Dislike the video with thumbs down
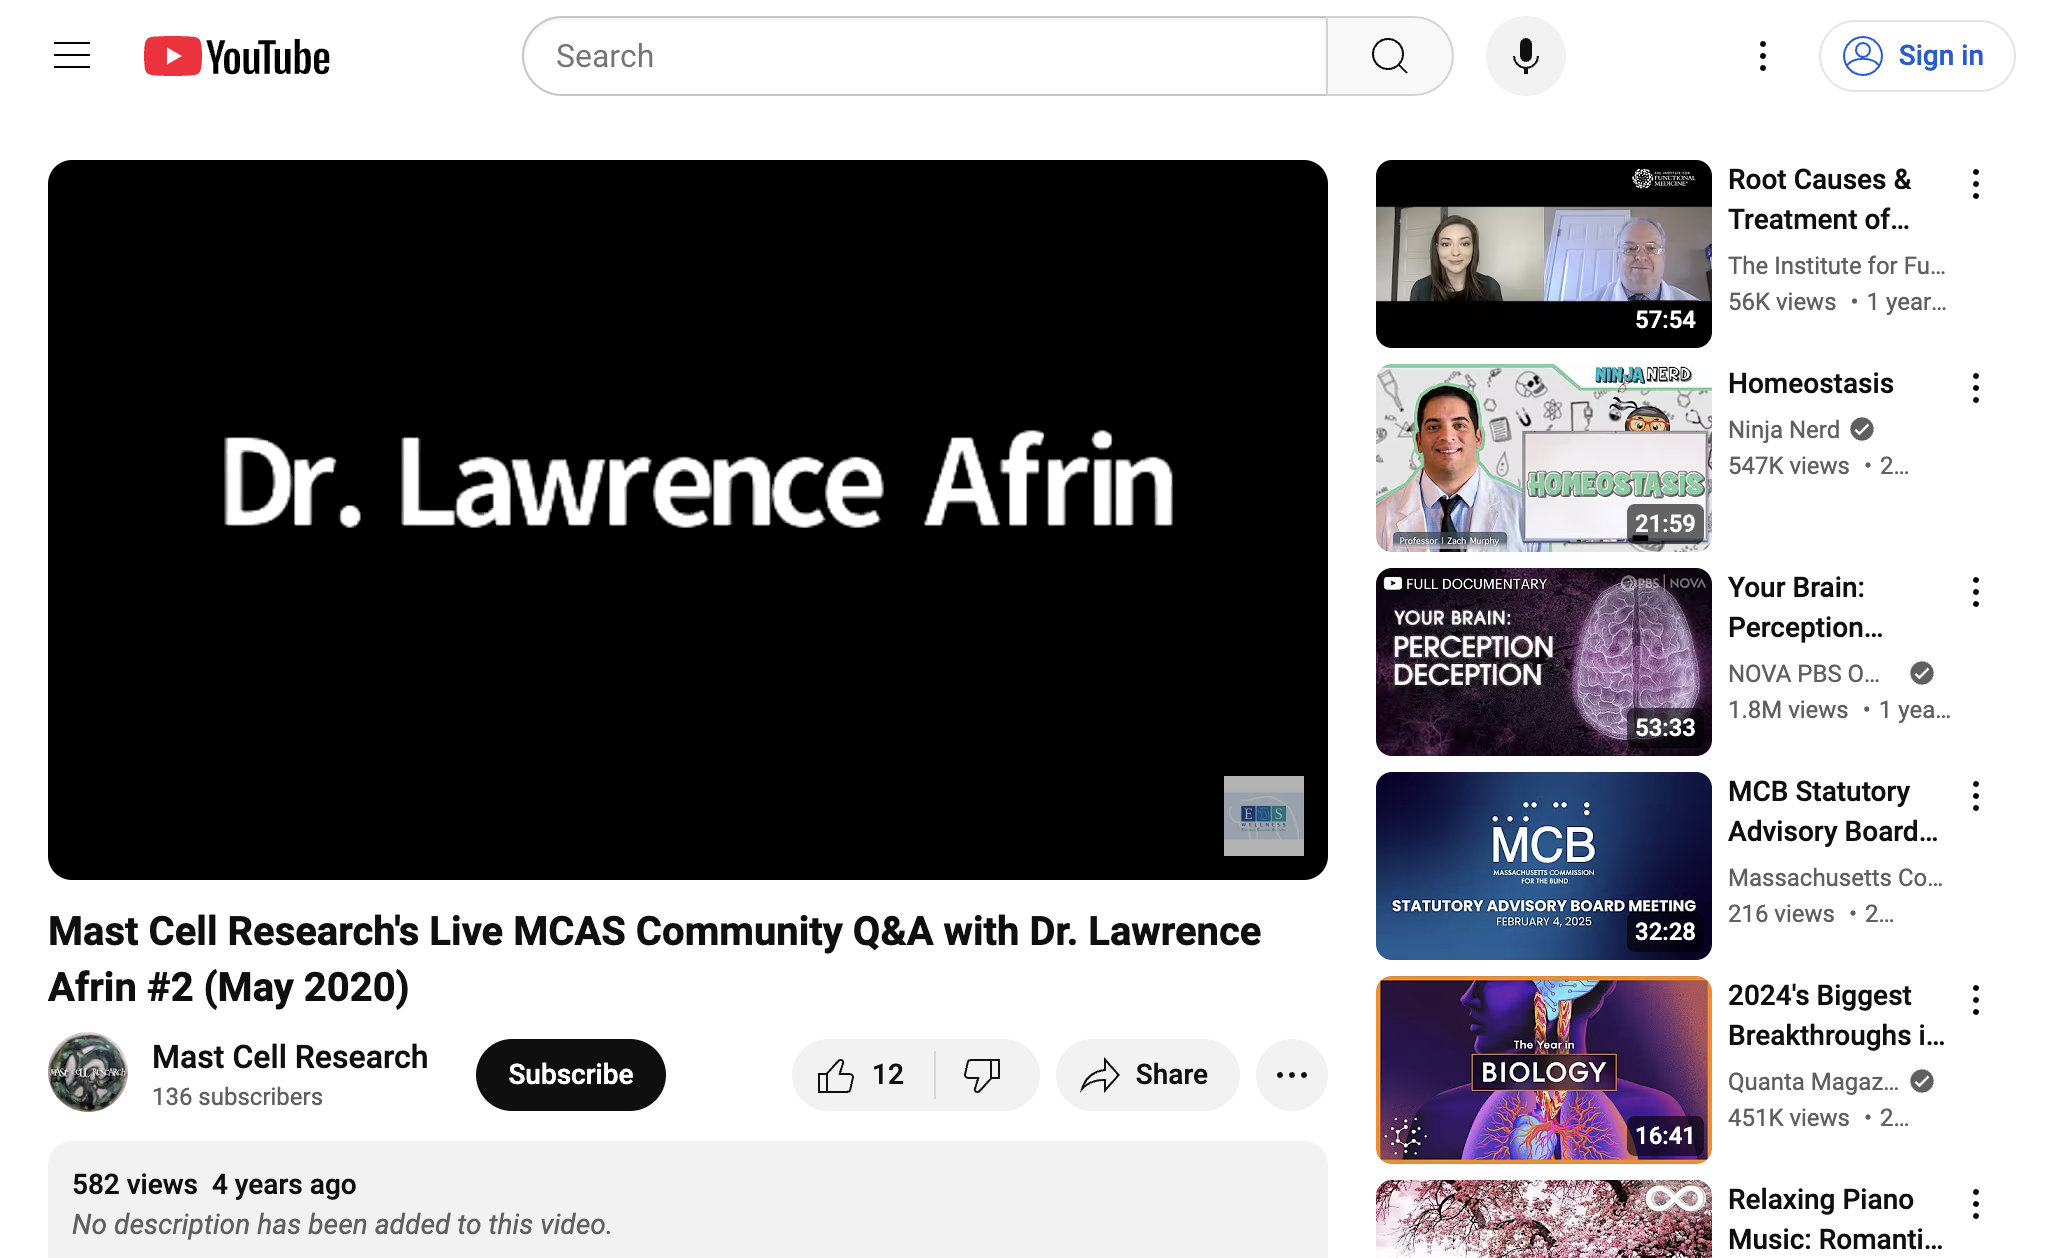The width and height of the screenshot is (2048, 1258). pos(983,1075)
